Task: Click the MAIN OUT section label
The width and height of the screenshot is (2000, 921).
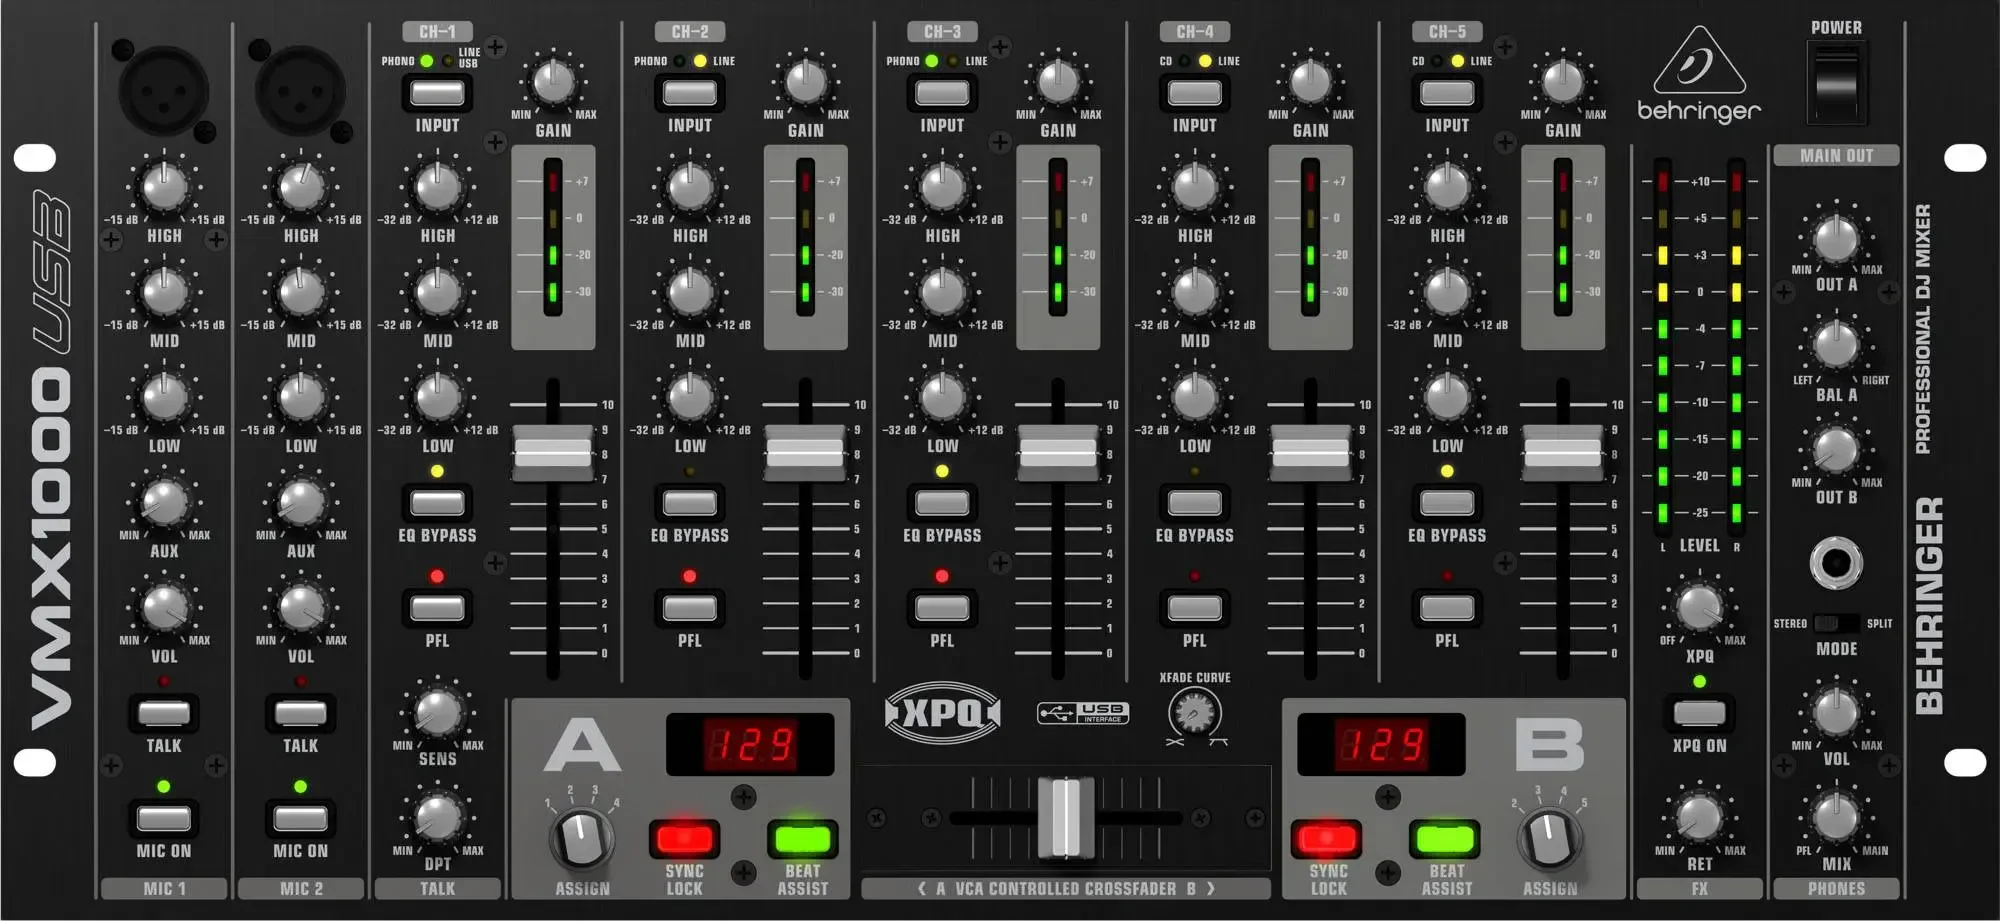Action: click(x=1836, y=155)
